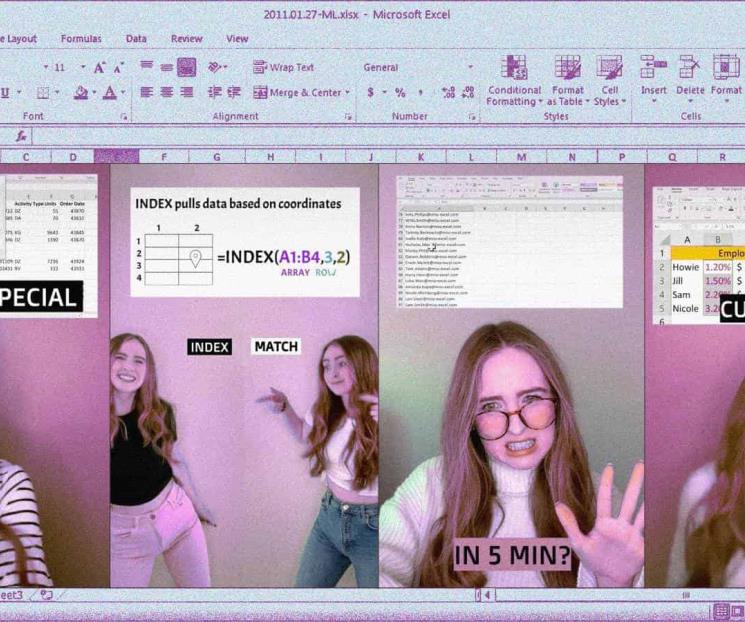Select column G header
This screenshot has height=622, width=745.
(x=217, y=156)
